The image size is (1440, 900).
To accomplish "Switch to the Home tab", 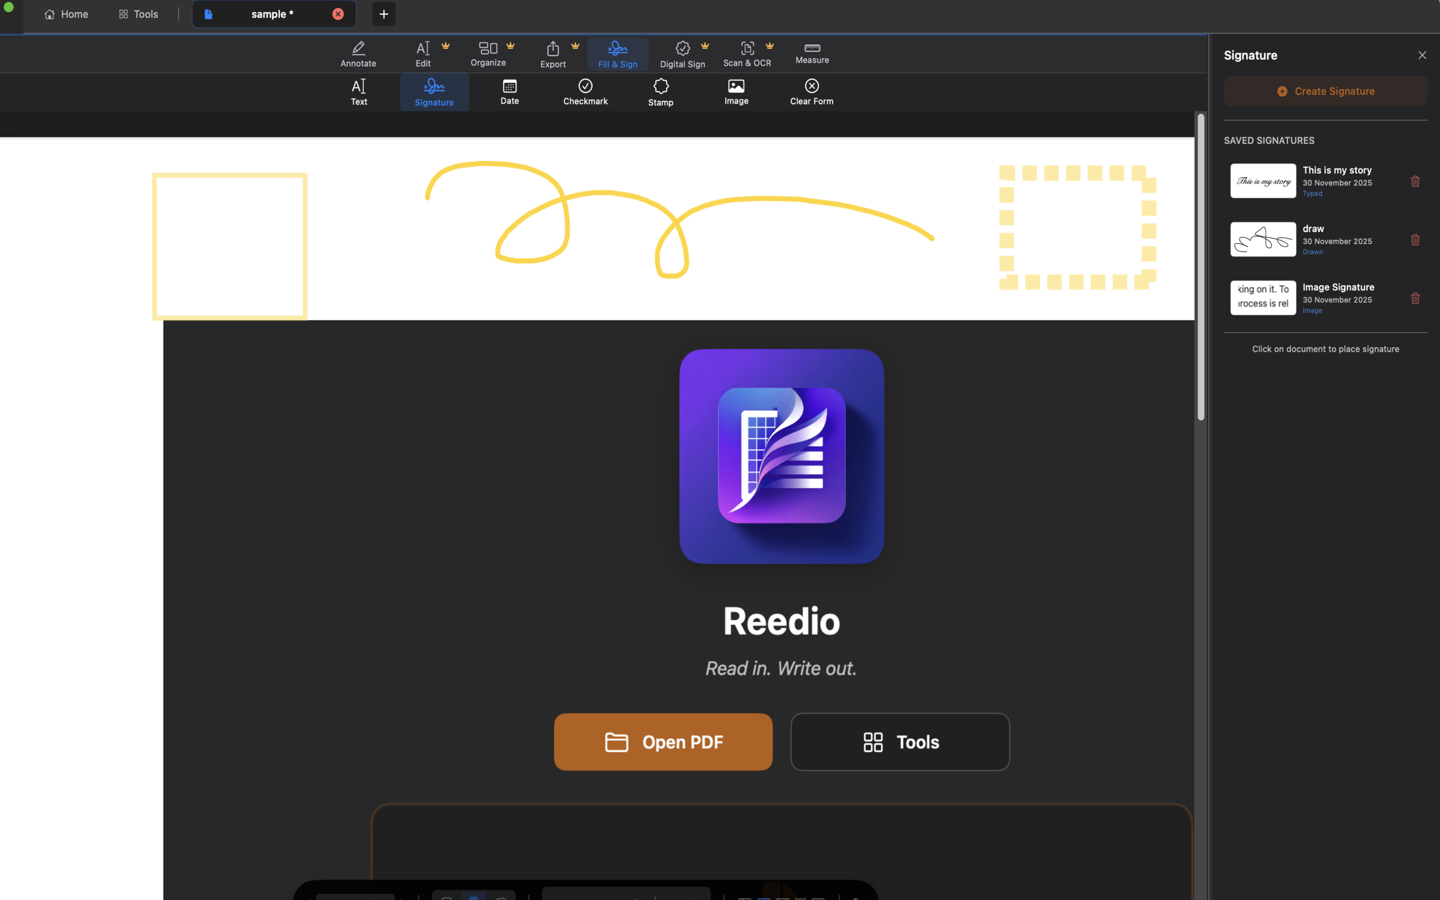I will tap(66, 14).
